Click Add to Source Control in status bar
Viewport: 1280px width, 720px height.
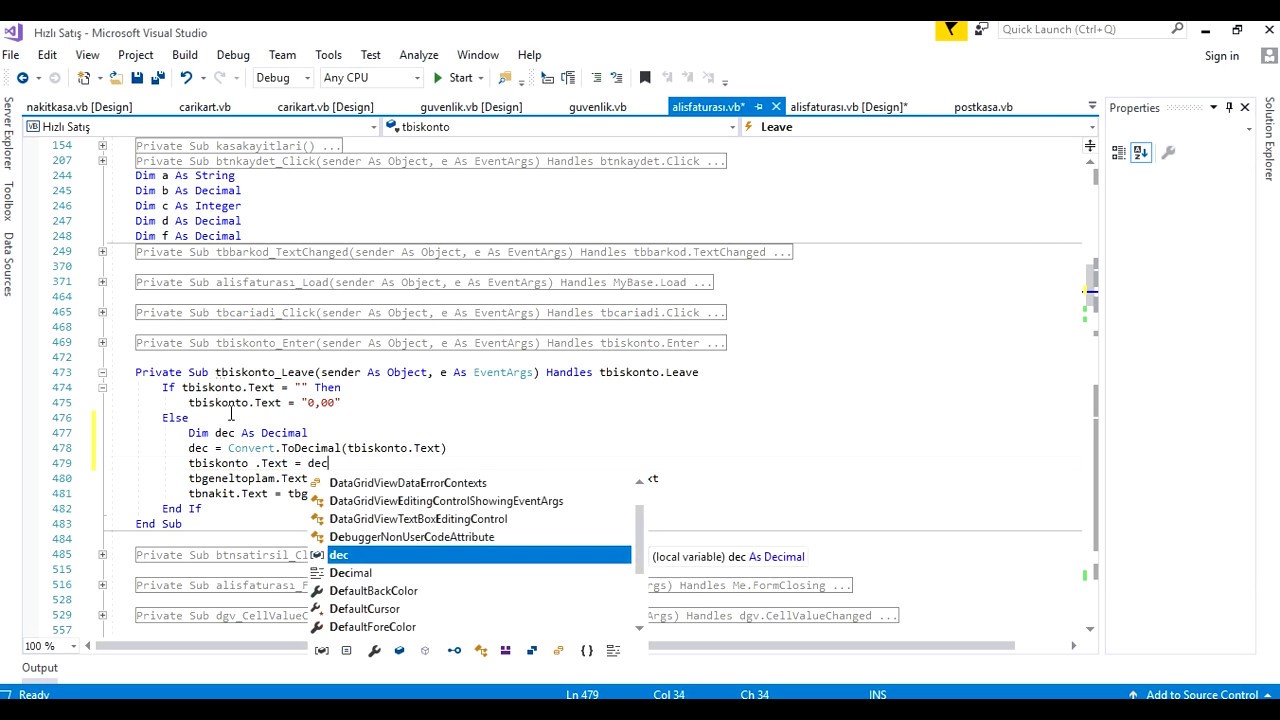click(x=1202, y=695)
